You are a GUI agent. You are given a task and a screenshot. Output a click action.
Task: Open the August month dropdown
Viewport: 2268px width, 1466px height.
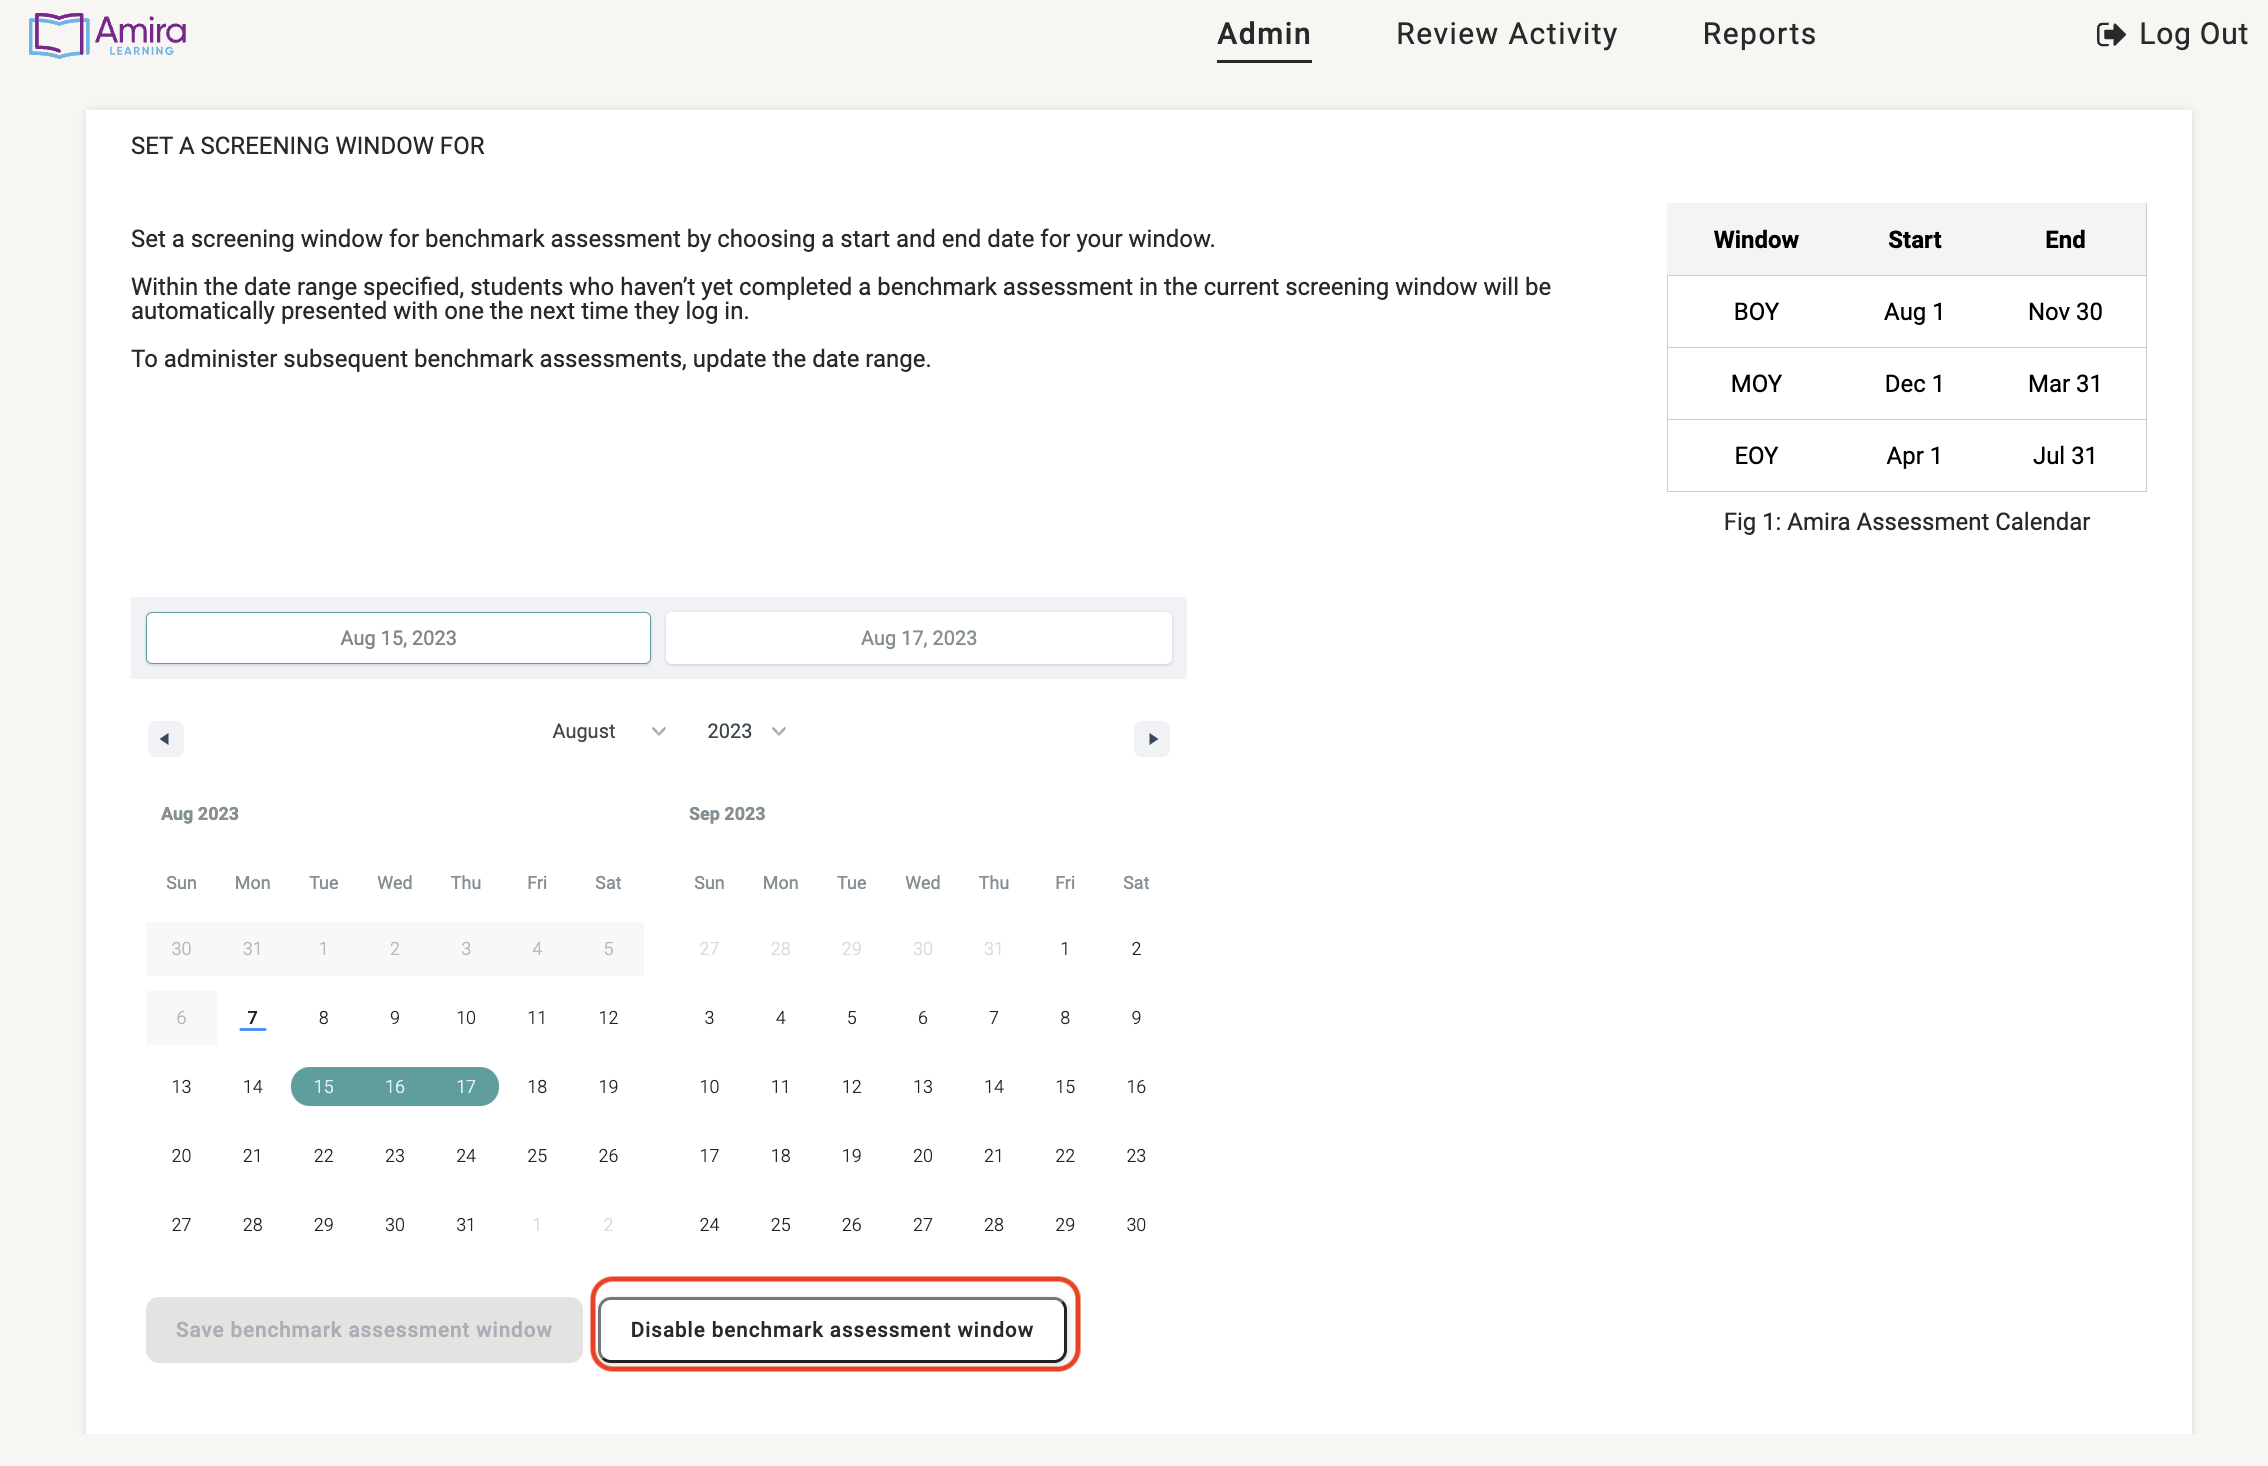(x=609, y=731)
